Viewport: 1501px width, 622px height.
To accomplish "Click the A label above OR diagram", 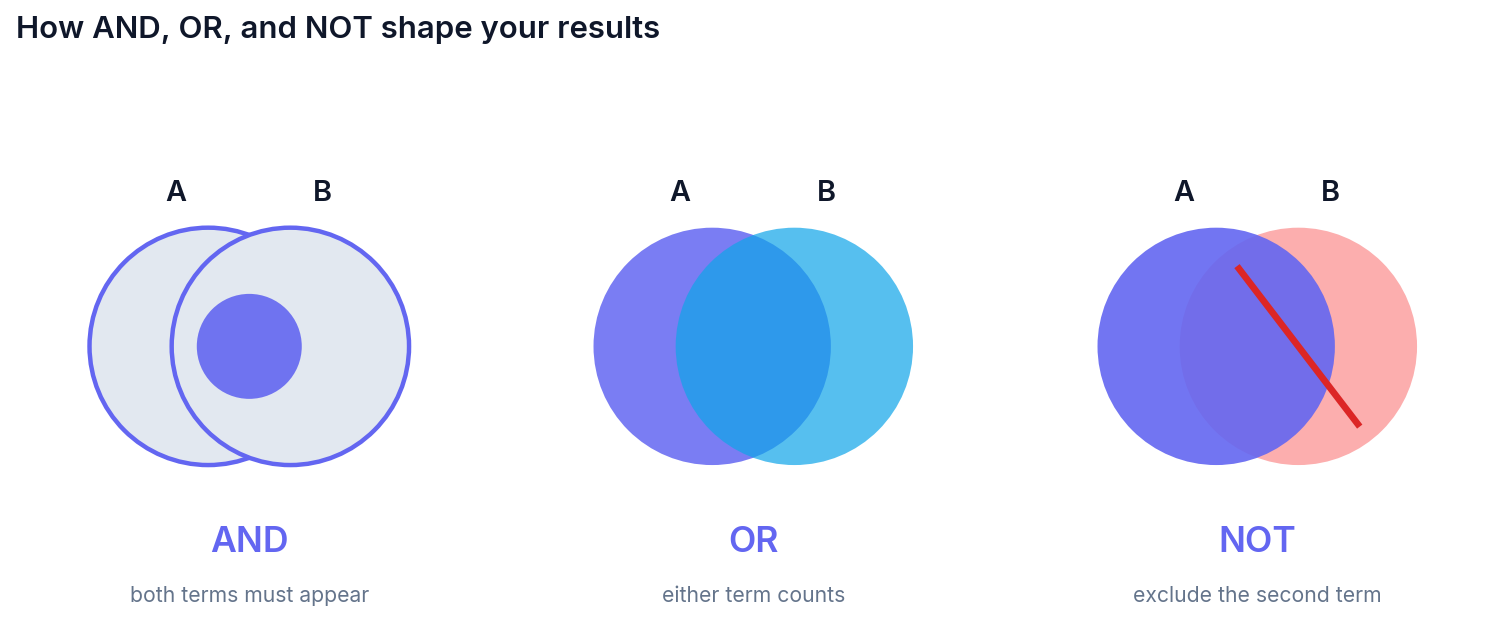I will [680, 191].
